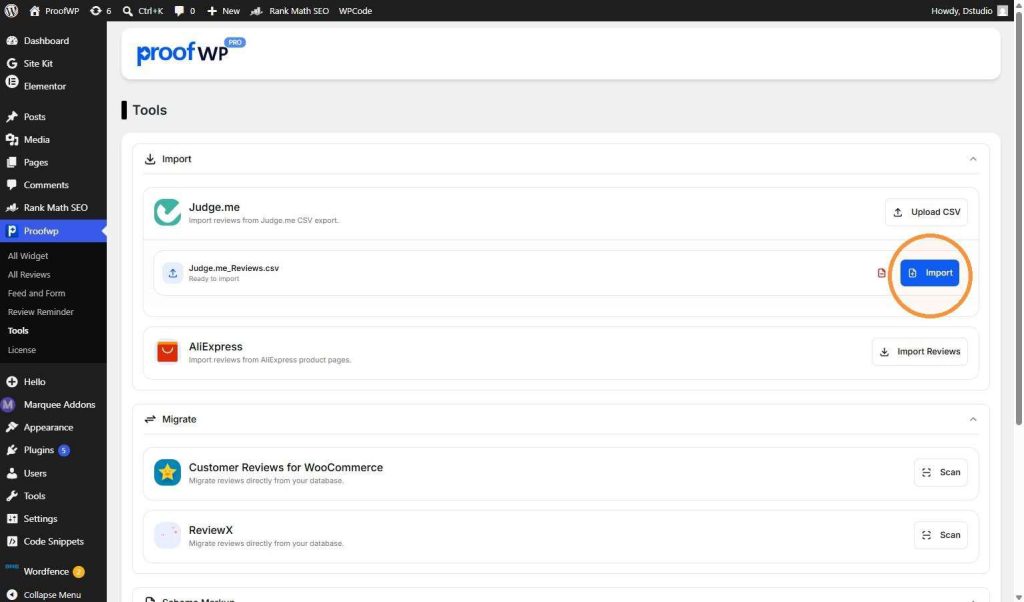Click the proofWP PRO logo
This screenshot has width=1024, height=602.
point(190,52)
